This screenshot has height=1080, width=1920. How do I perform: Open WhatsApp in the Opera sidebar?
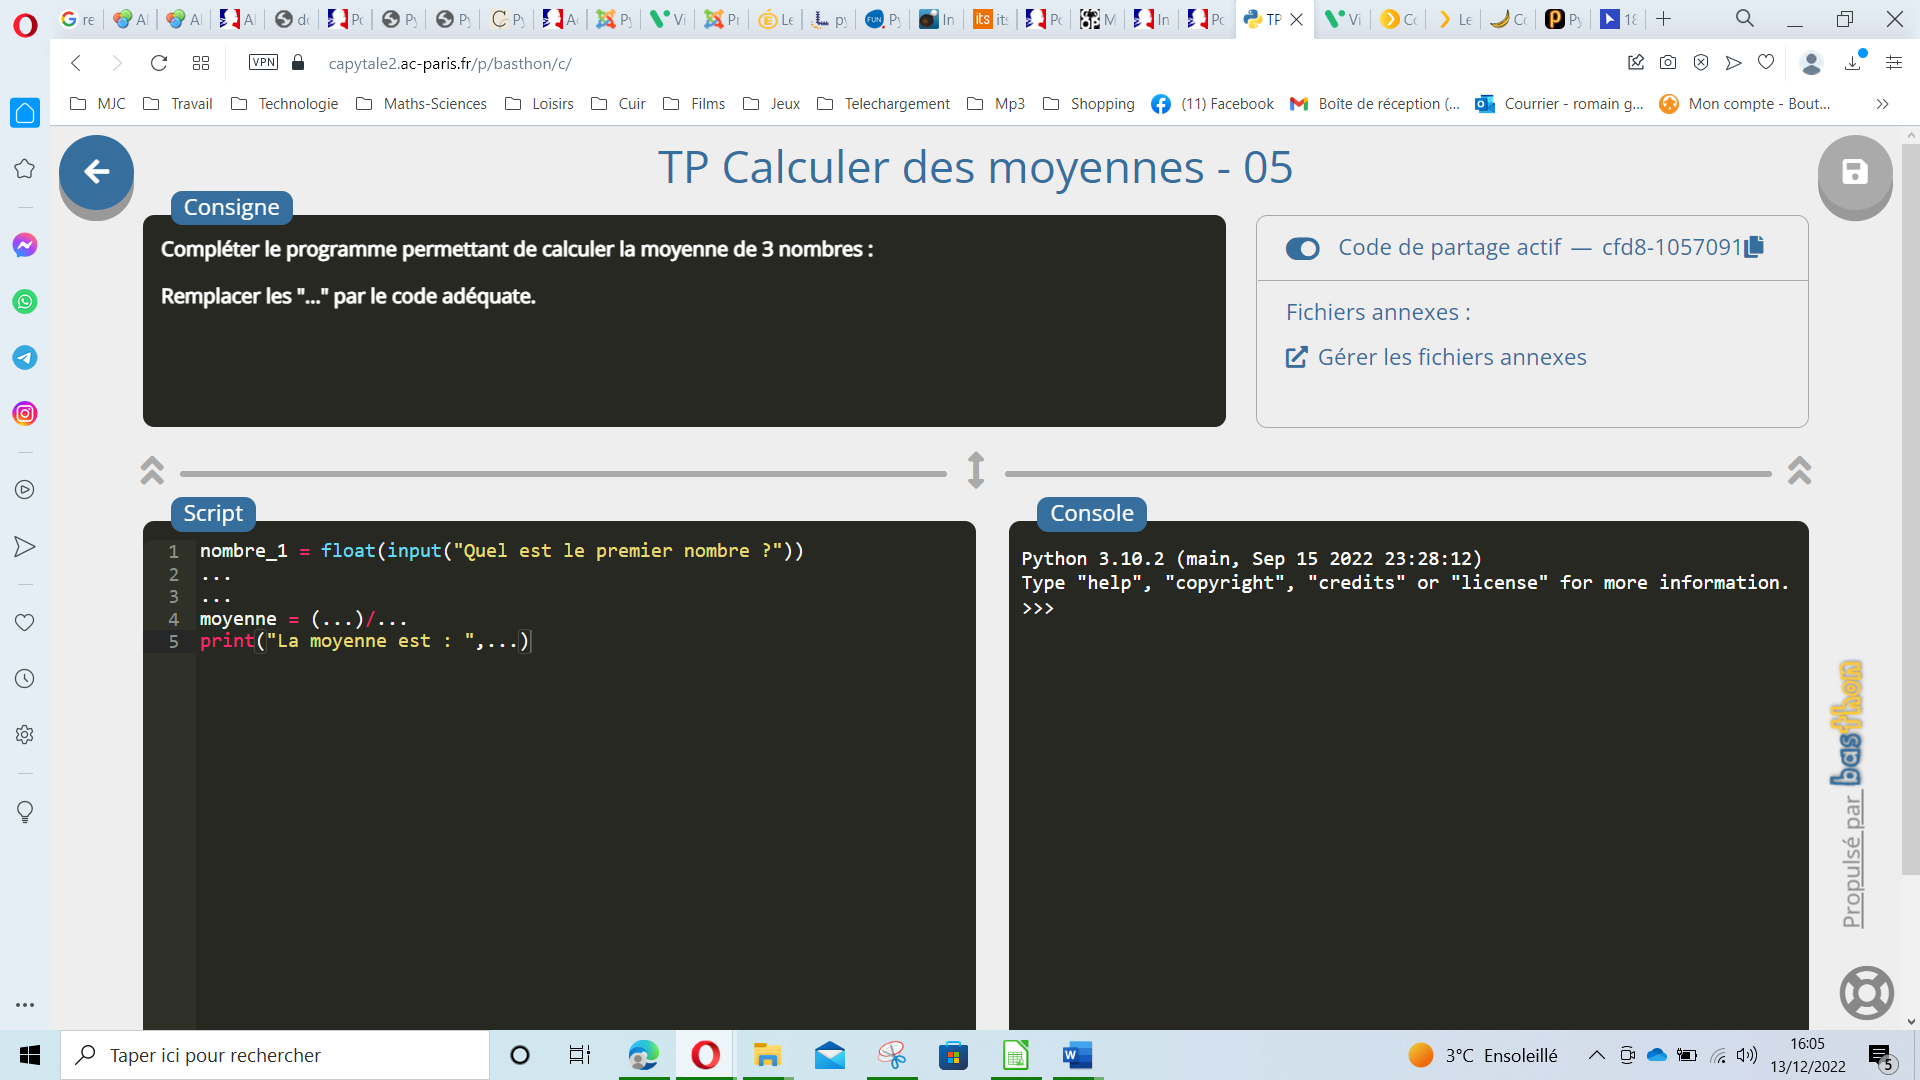(25, 301)
